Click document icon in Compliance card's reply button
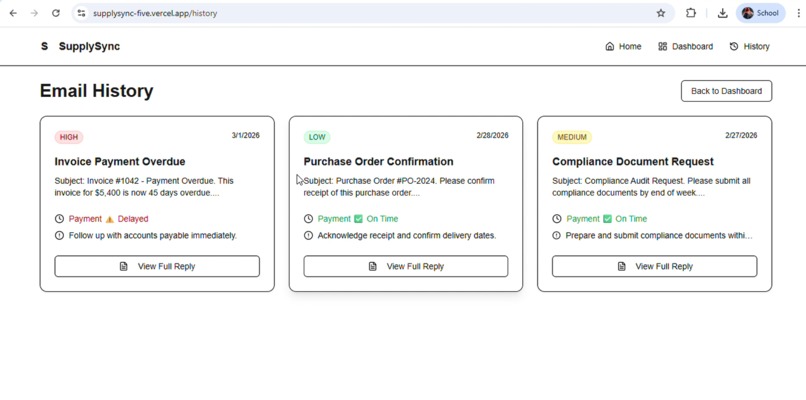Screen dimensions: 806x400 pos(621,266)
